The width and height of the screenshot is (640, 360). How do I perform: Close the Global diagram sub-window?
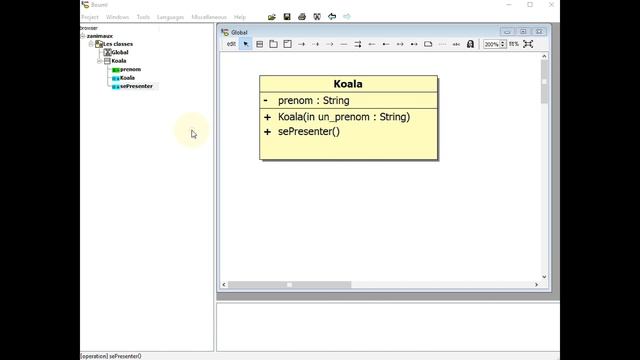pos(539,32)
